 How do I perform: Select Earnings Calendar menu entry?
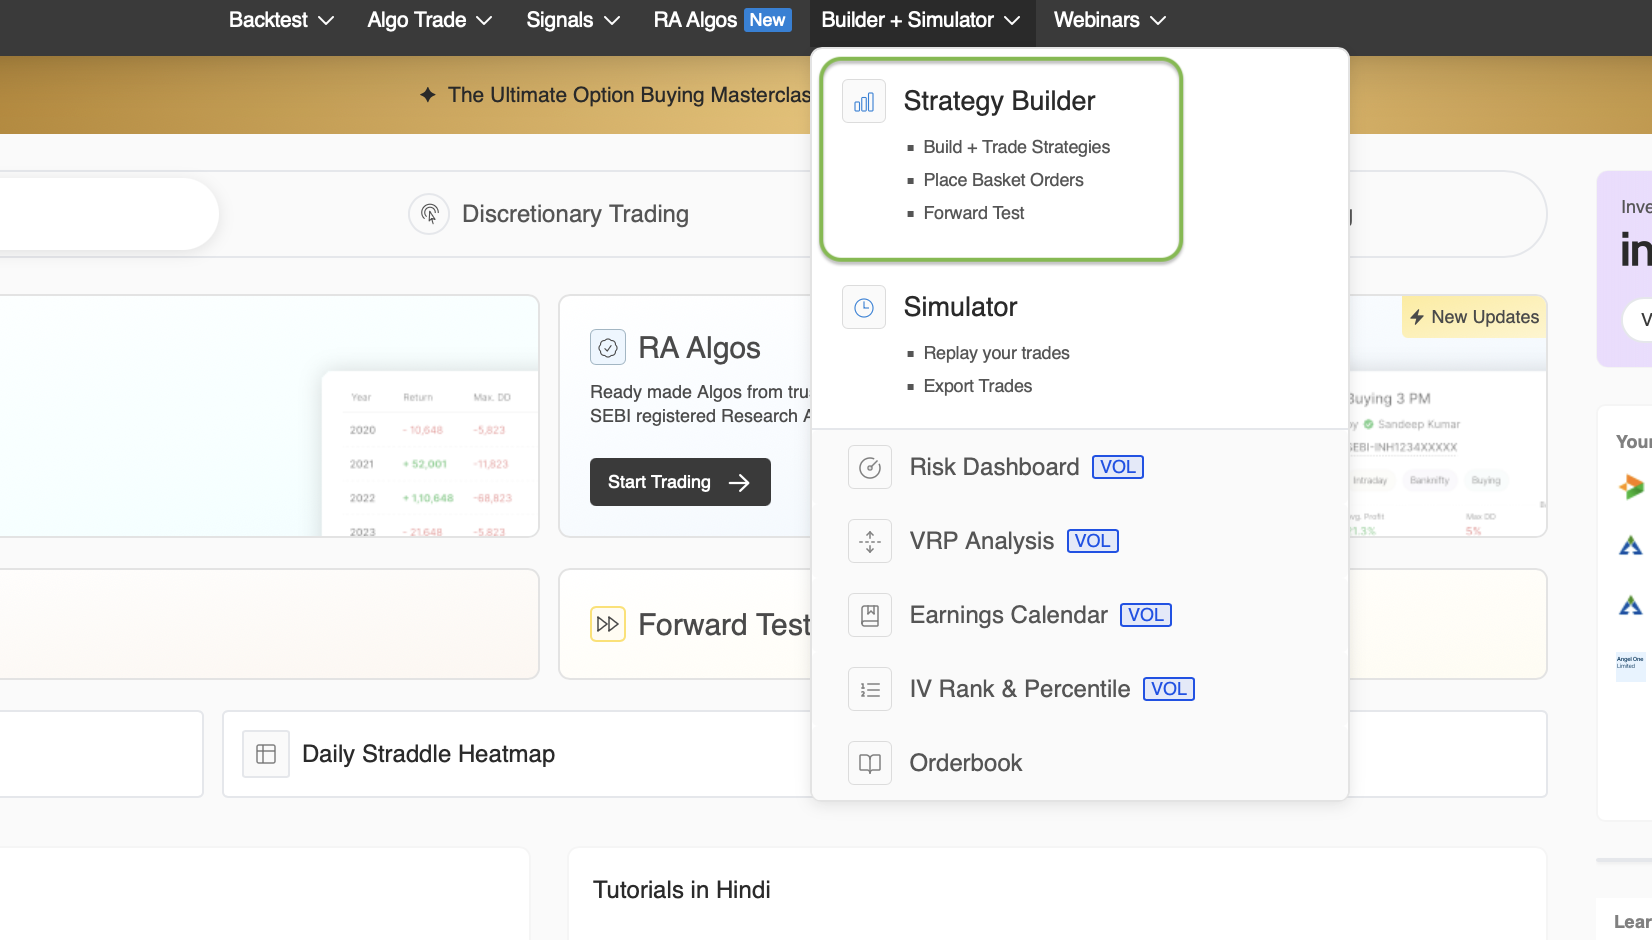point(1008,616)
